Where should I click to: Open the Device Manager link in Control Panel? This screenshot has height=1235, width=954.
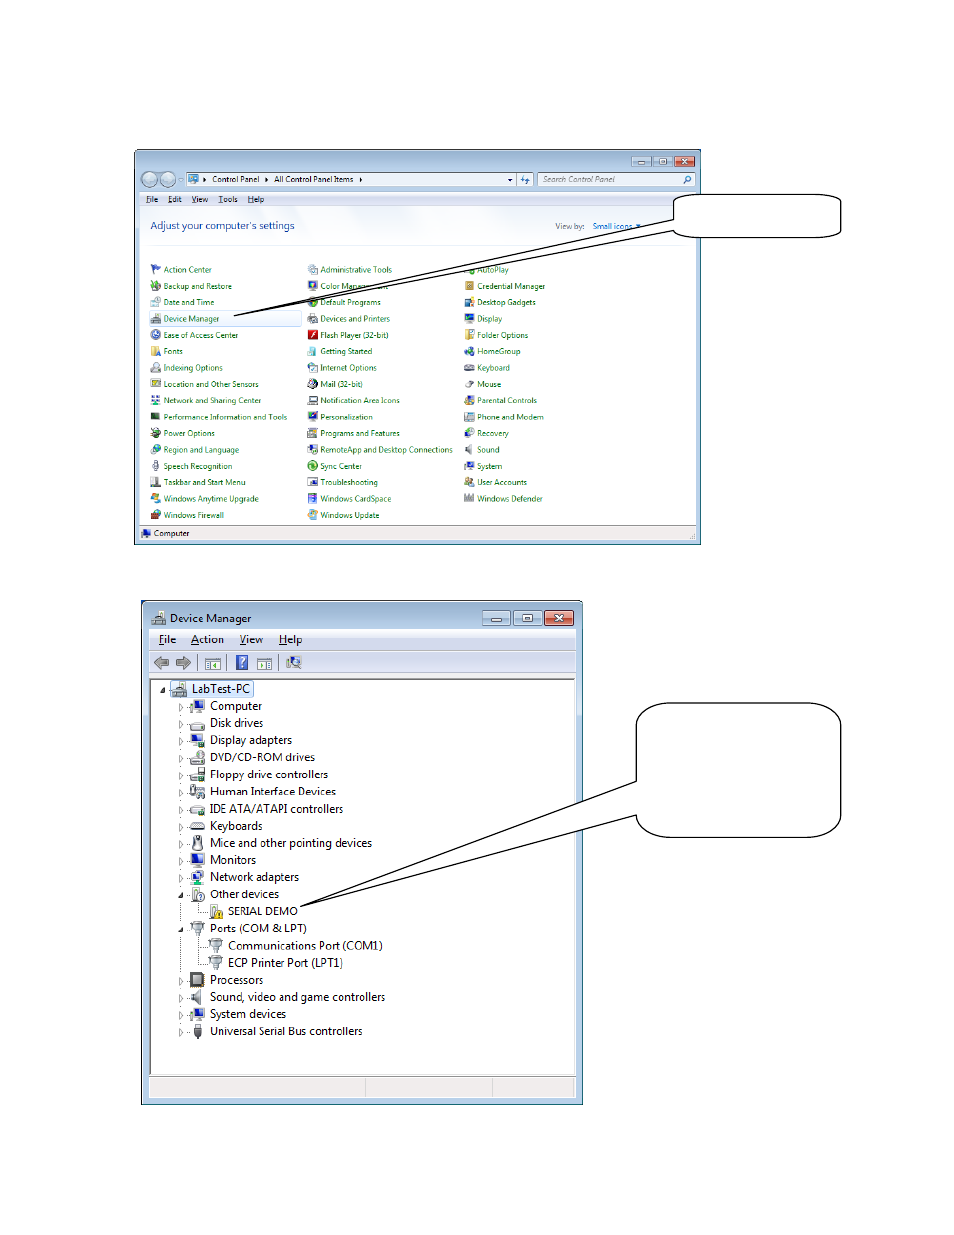[x=191, y=319]
